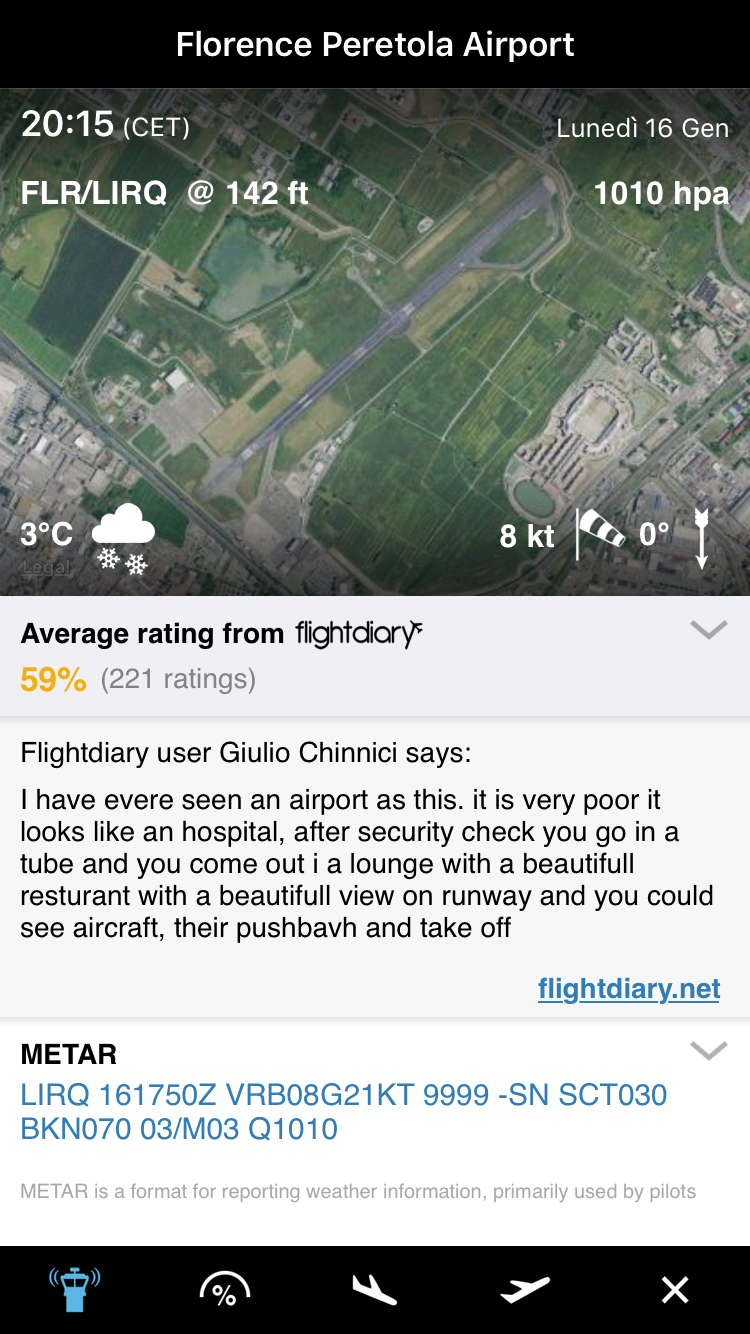Tap the snow cloud weather icon
750x1334 pixels.
(x=123, y=538)
